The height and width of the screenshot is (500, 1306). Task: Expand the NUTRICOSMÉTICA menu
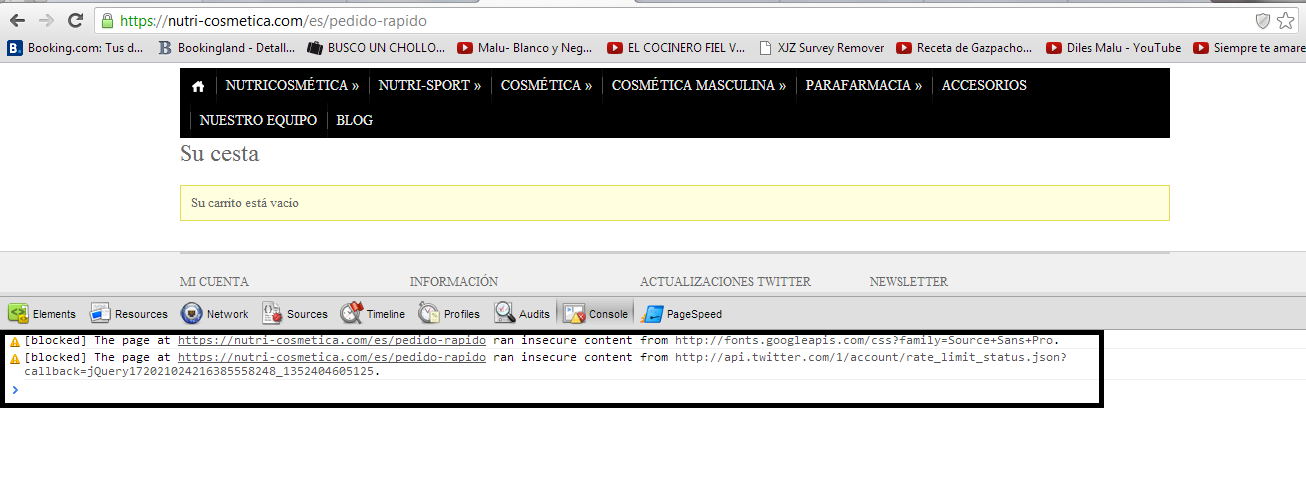[292, 86]
